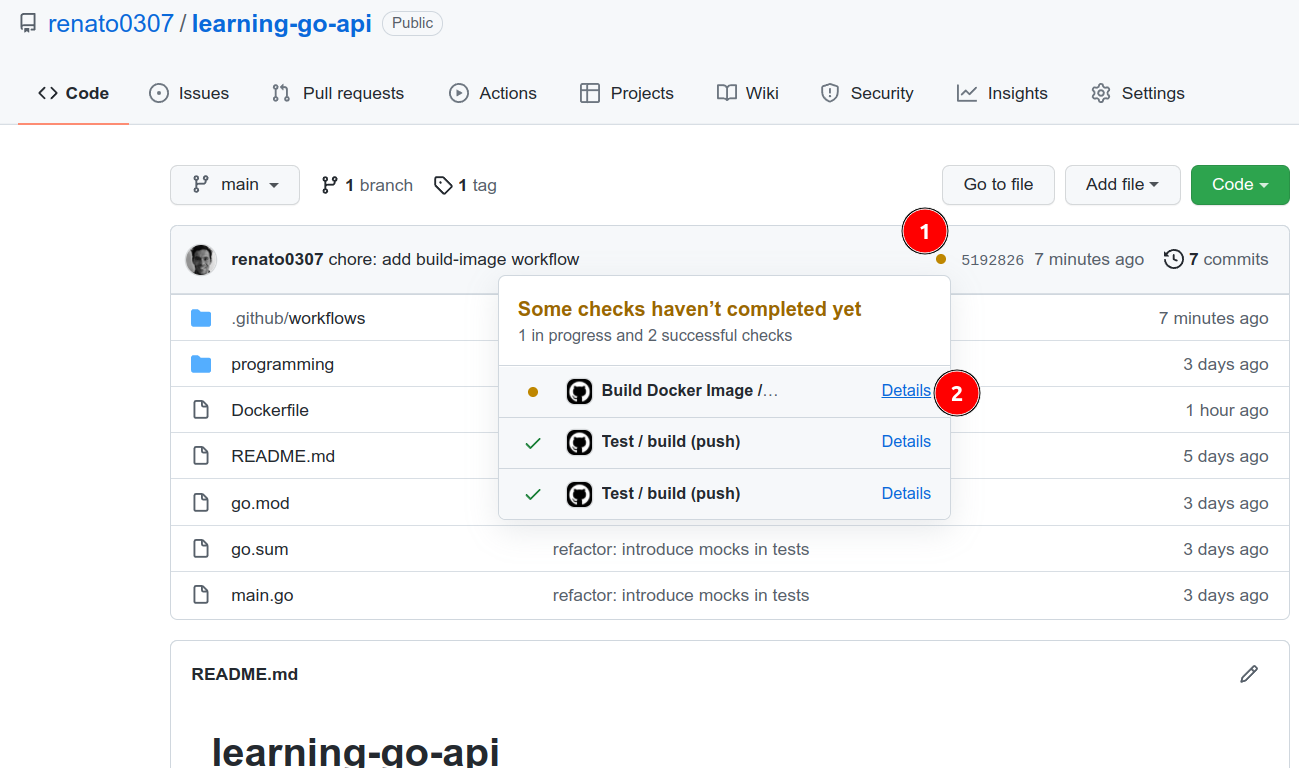
Task: Click renato0307's avatar in the commit bar
Action: click(201, 260)
